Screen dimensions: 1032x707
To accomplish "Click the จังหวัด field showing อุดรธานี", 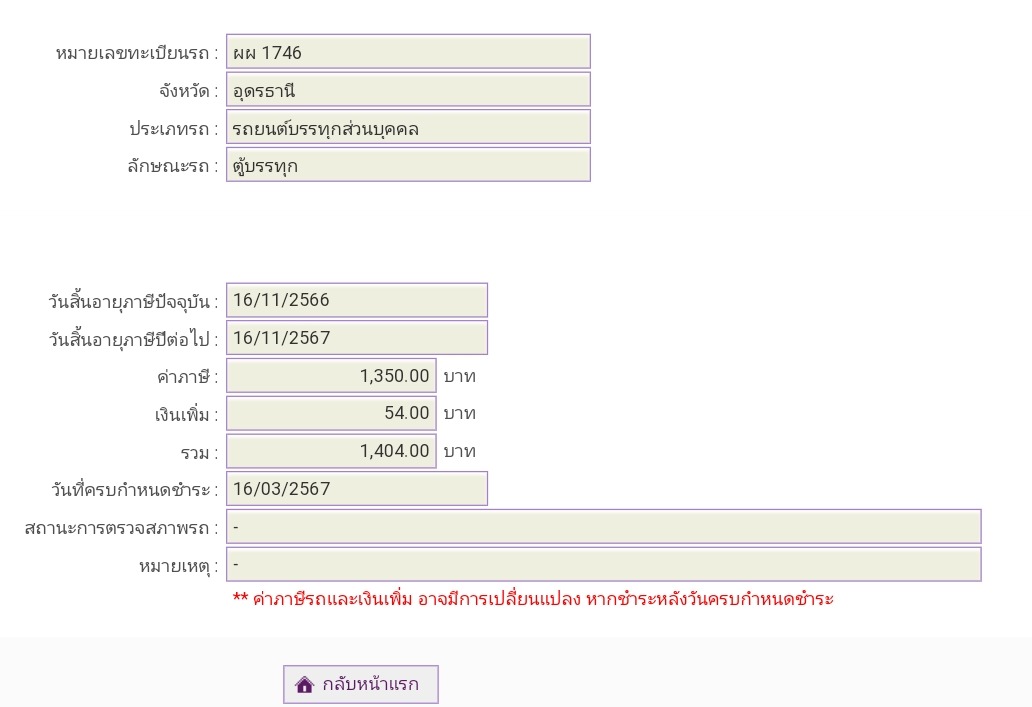I will 408,90.
